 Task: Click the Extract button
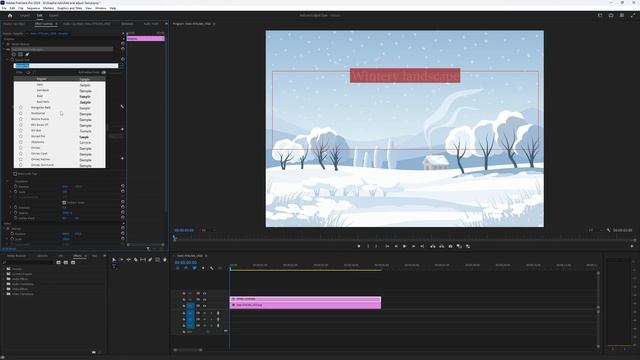click(442, 246)
